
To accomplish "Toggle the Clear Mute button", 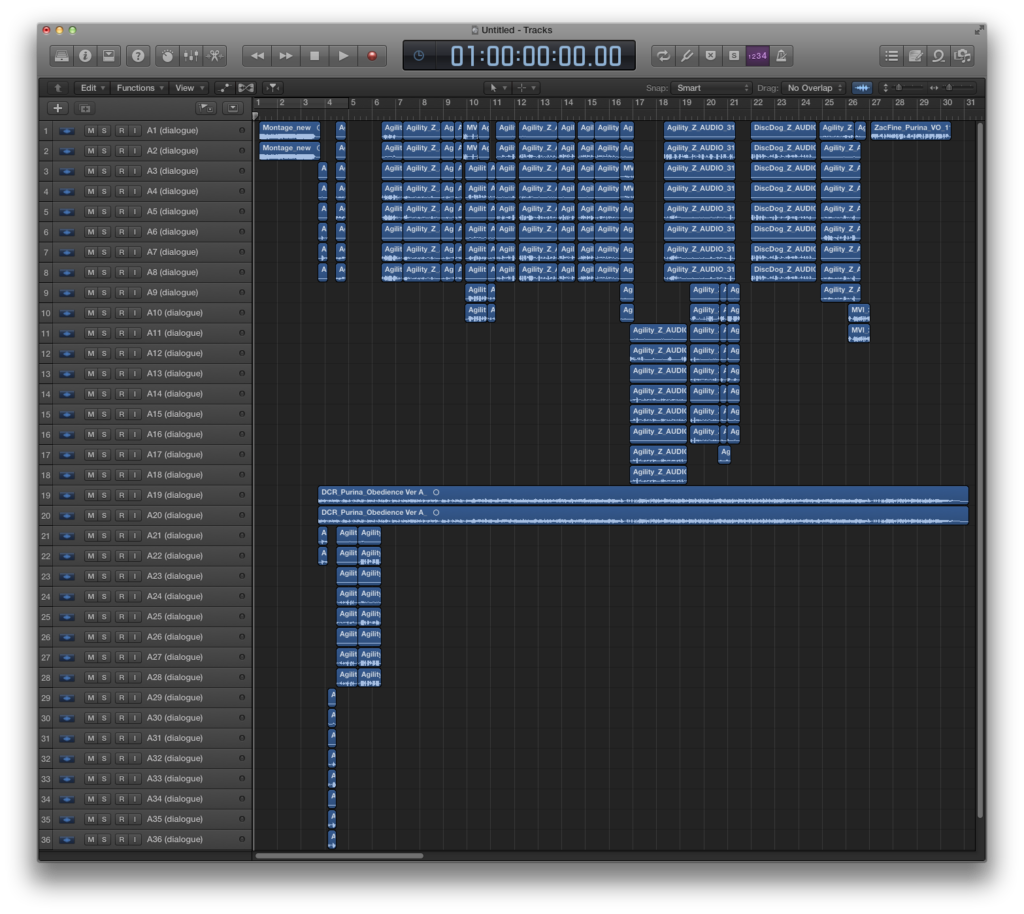I will click(x=710, y=56).
